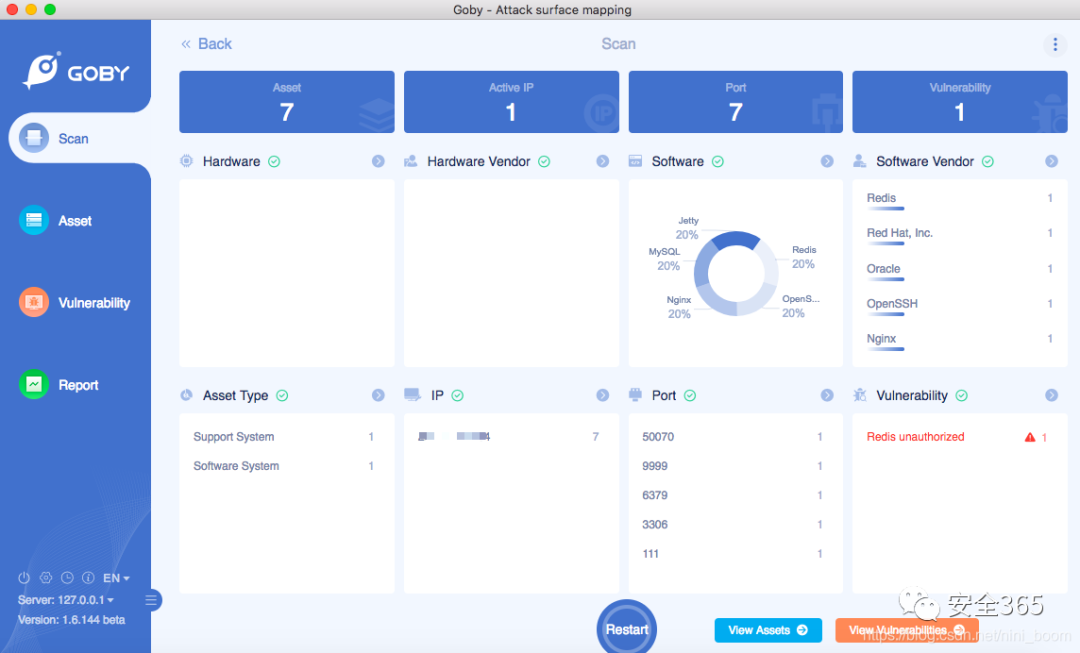Click the green check next to Hardware Vendor
Image resolution: width=1080 pixels, height=653 pixels.
[544, 161]
